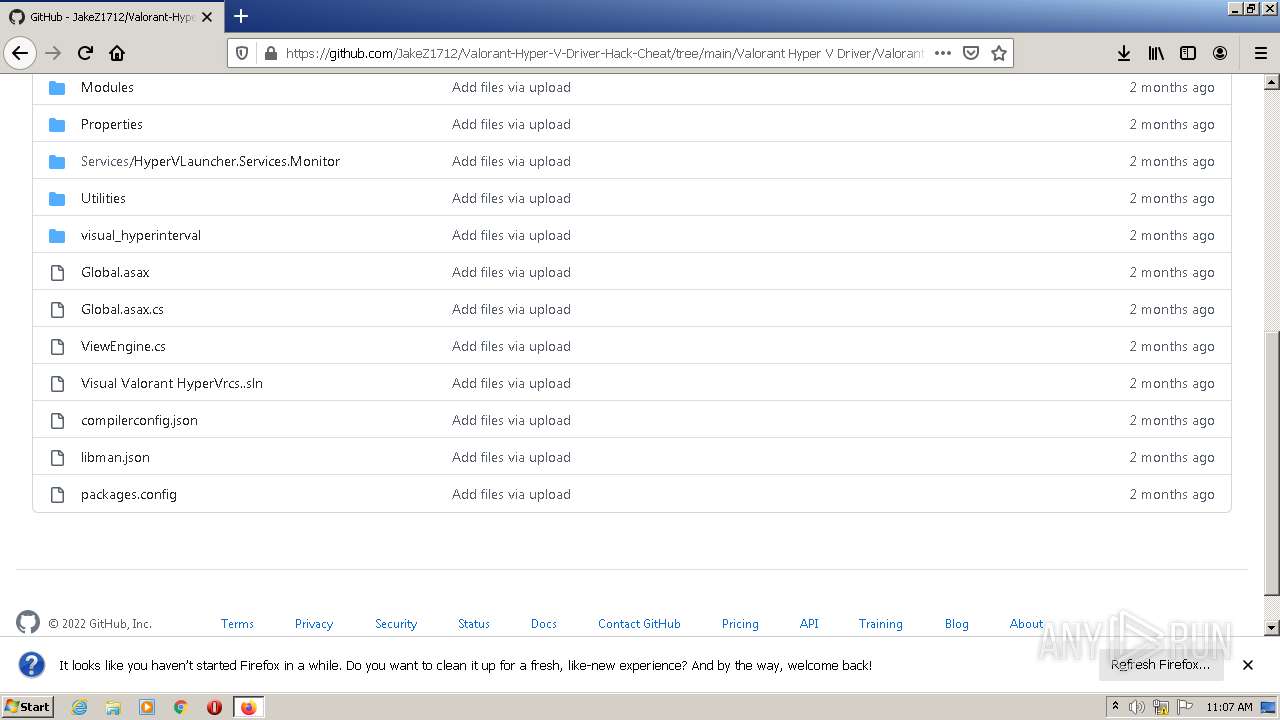Click the Modules folder icon
This screenshot has height=720, width=1280.
(x=57, y=87)
